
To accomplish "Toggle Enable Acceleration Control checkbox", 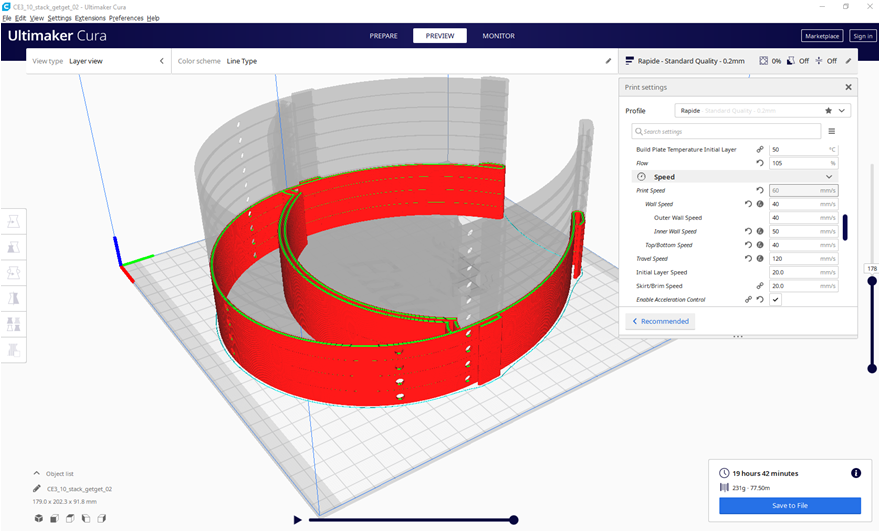I will tap(776, 299).
